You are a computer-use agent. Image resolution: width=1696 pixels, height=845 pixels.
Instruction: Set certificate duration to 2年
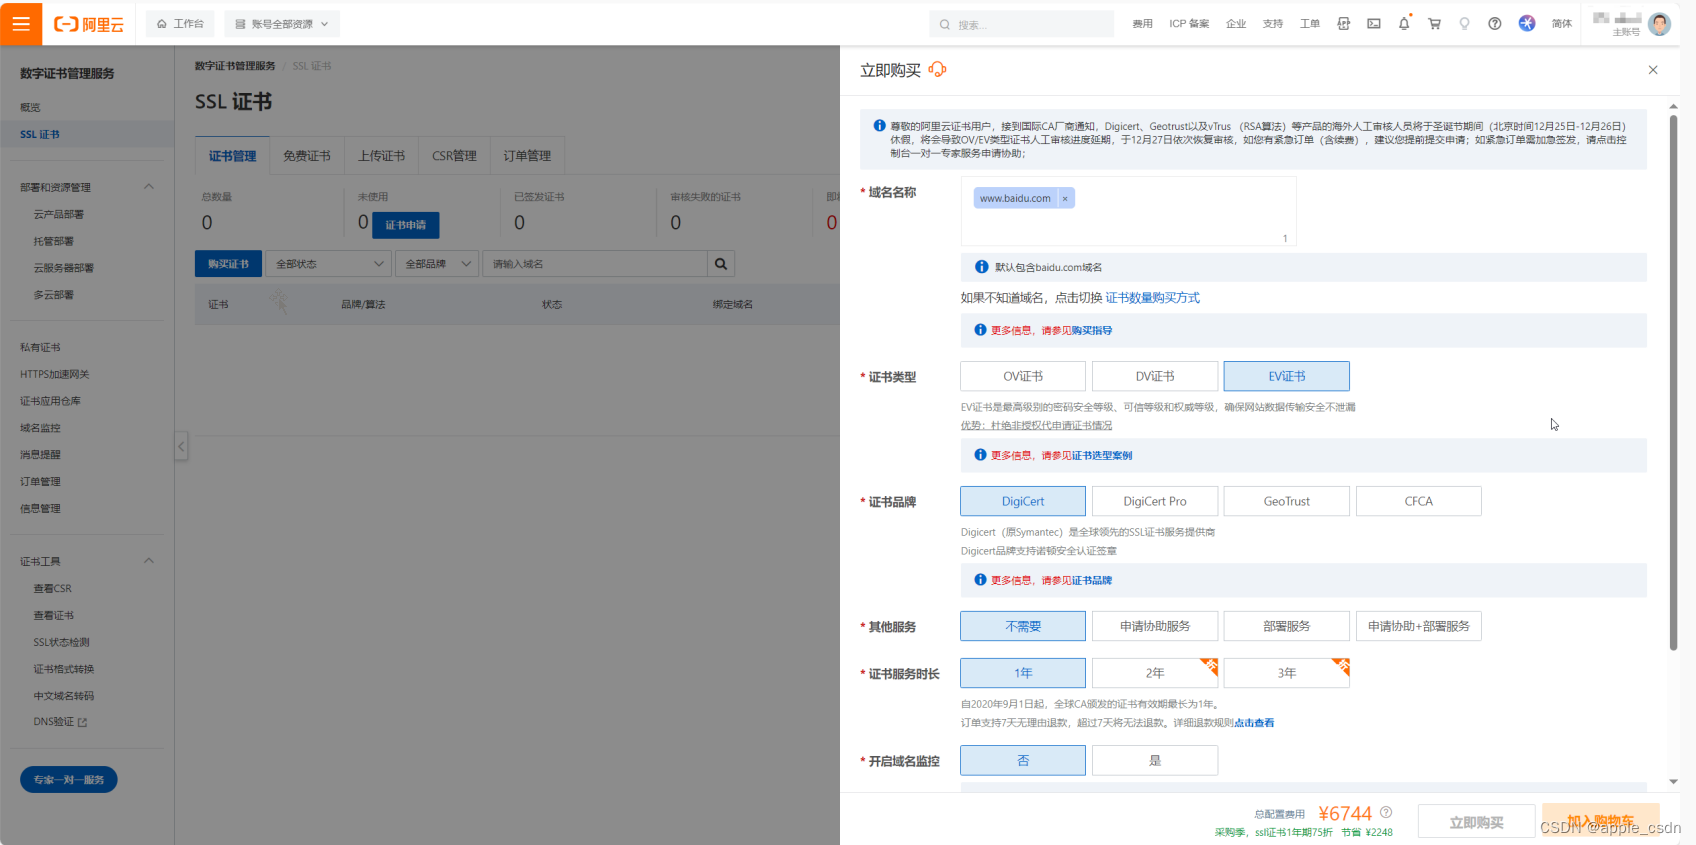[x=1155, y=673]
